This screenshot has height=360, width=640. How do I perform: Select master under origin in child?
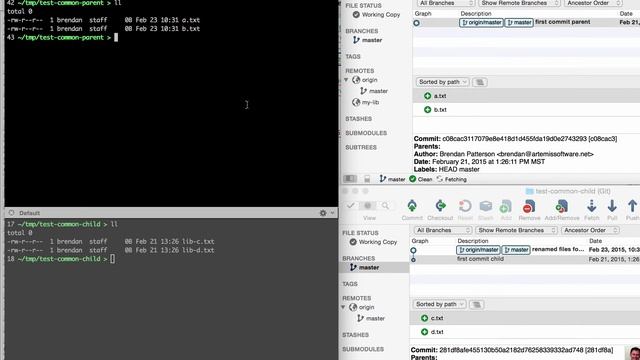point(371,318)
